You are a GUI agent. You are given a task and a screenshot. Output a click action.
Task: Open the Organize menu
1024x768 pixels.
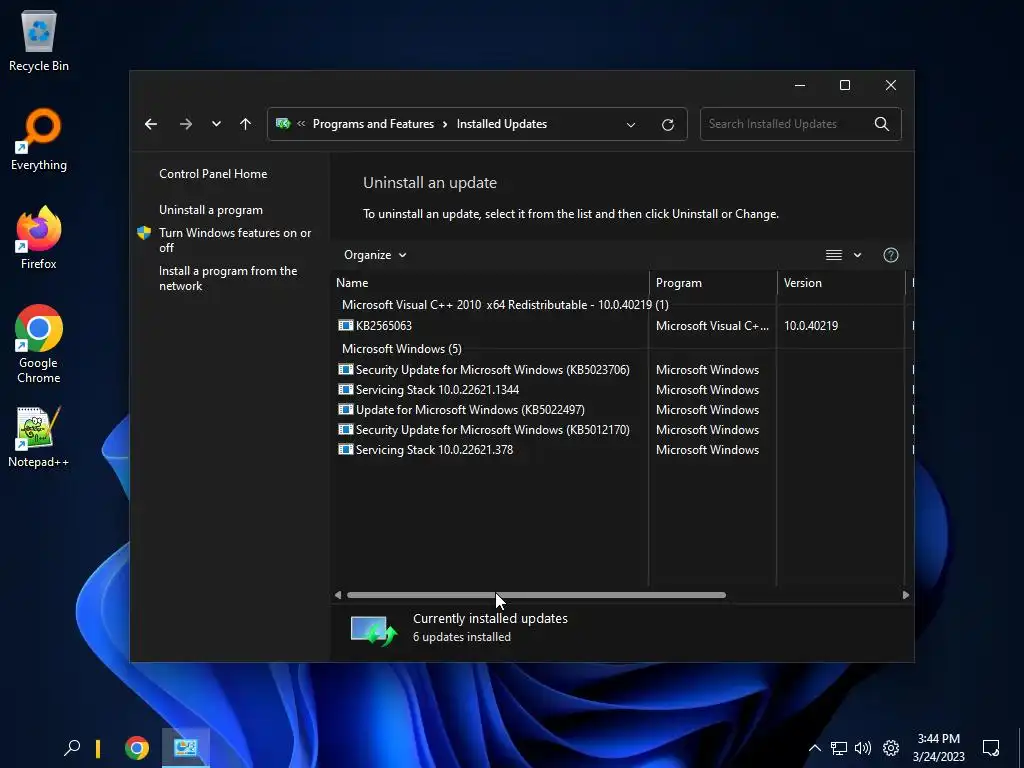pos(375,255)
